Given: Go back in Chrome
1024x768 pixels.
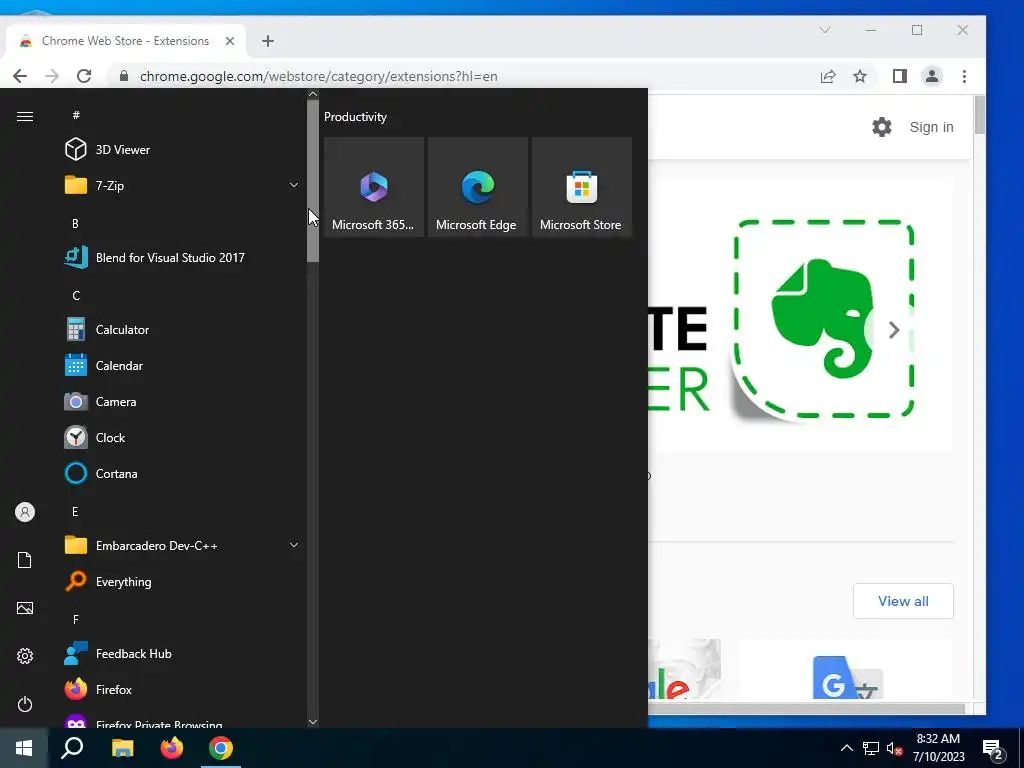Looking at the screenshot, I should (20, 76).
